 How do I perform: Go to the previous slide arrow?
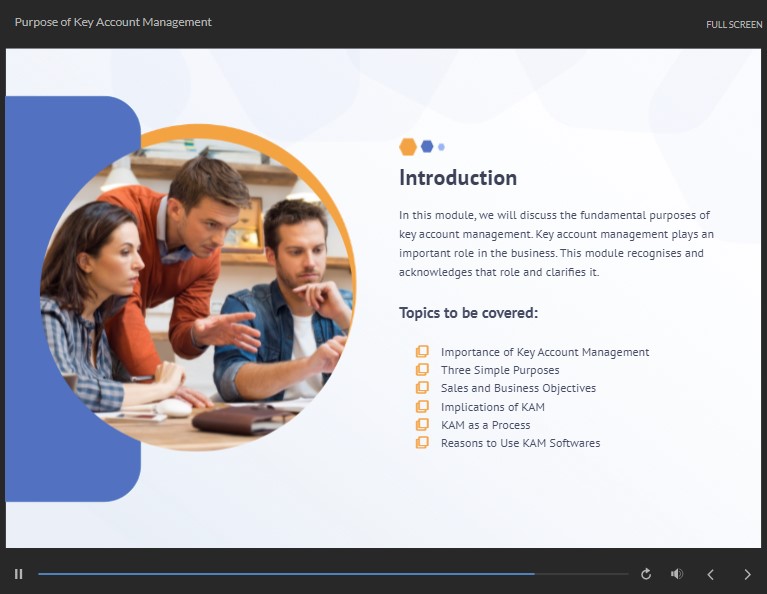pyautogui.click(x=711, y=574)
